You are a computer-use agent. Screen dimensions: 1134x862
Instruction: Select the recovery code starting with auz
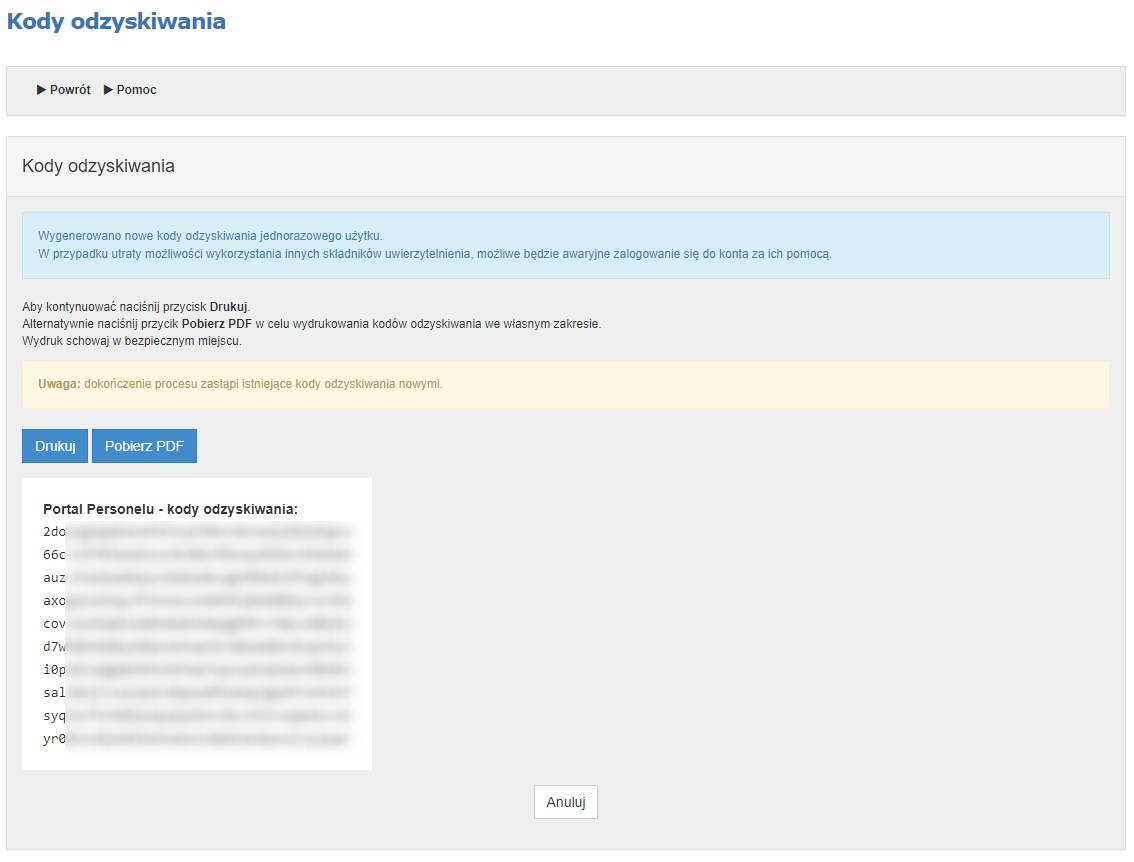[x=197, y=577]
